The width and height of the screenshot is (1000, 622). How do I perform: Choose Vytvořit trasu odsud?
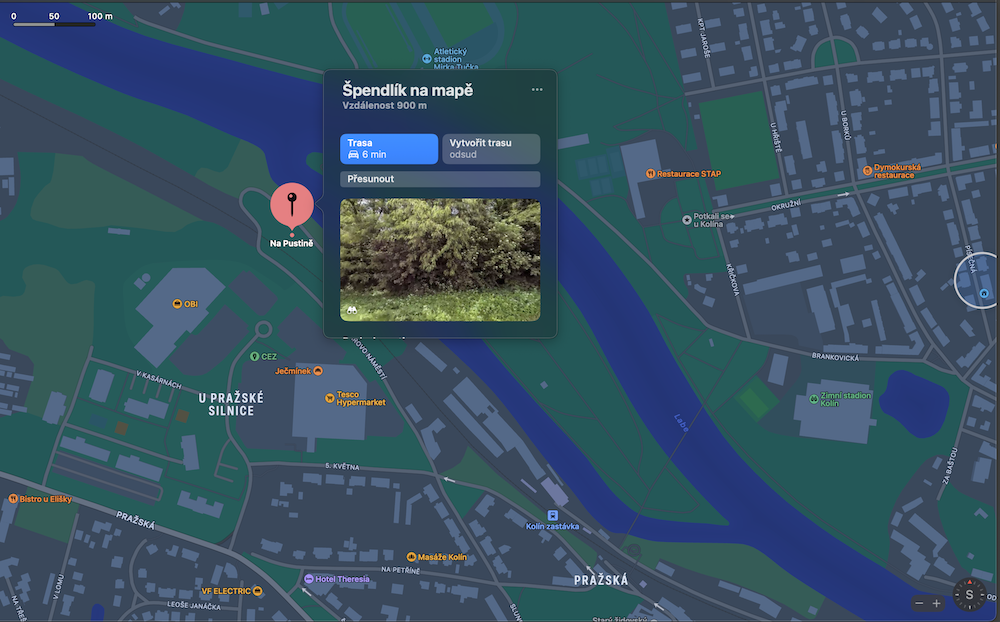click(x=491, y=149)
